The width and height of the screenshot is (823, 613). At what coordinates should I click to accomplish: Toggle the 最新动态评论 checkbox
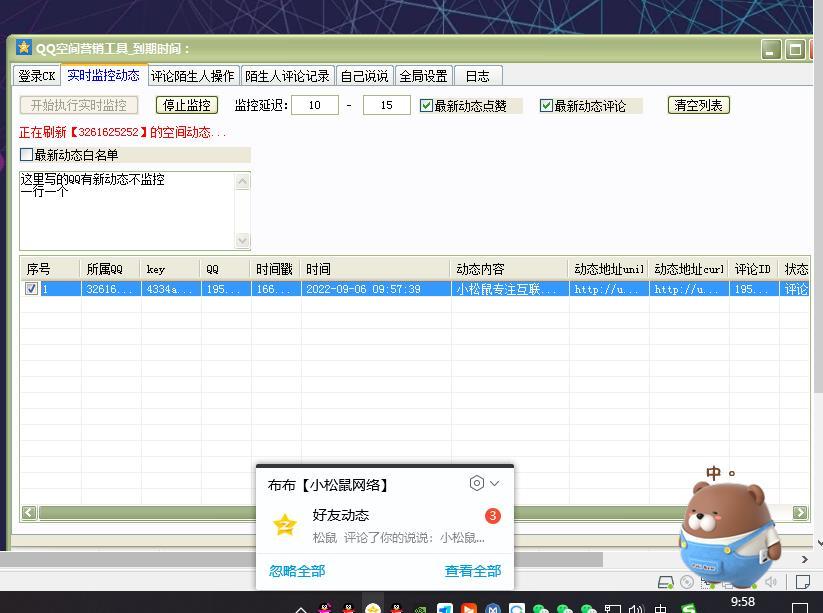point(546,105)
